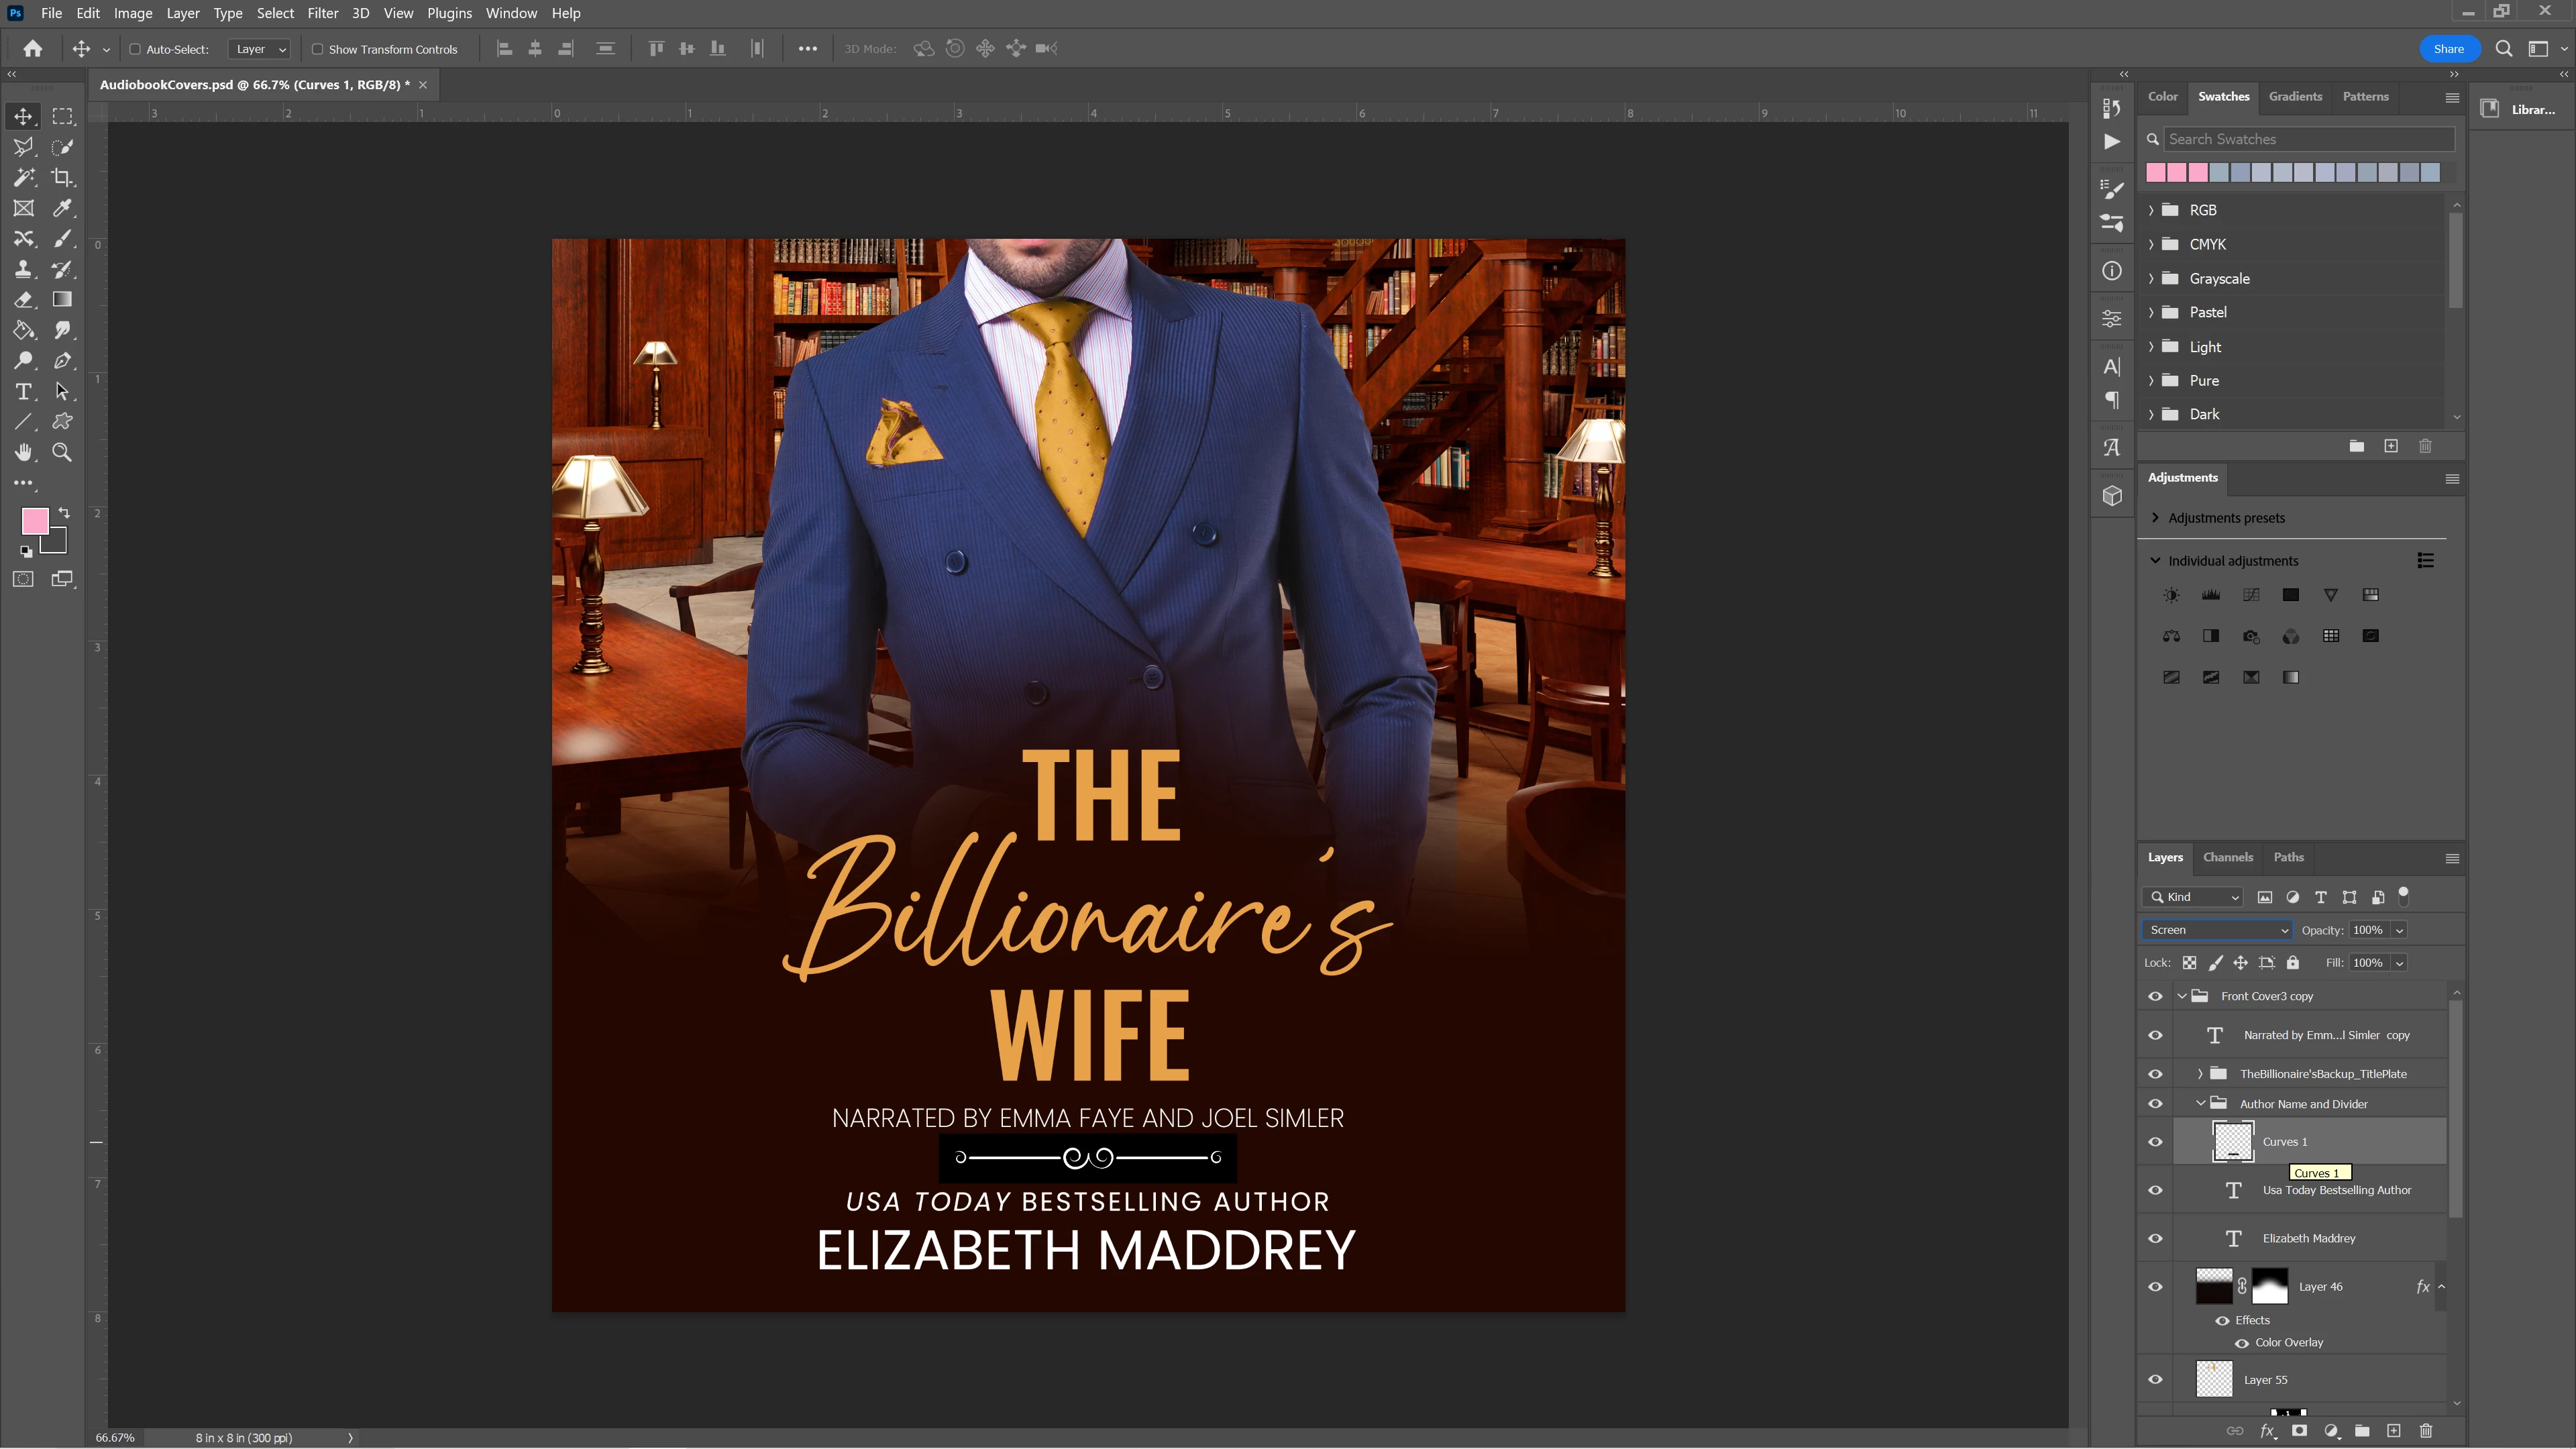This screenshot has height=1449, width=2576.
Task: Expand the Pastel swatches folder
Action: [2151, 313]
